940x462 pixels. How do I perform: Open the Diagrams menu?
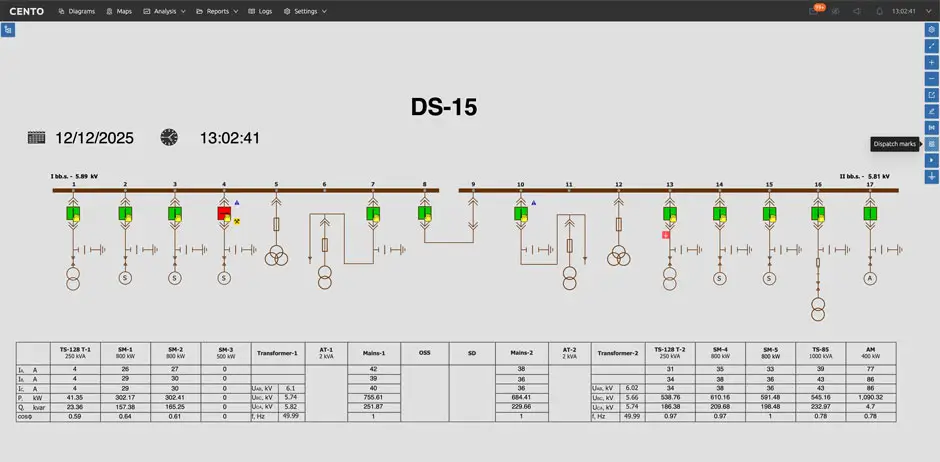[77, 11]
